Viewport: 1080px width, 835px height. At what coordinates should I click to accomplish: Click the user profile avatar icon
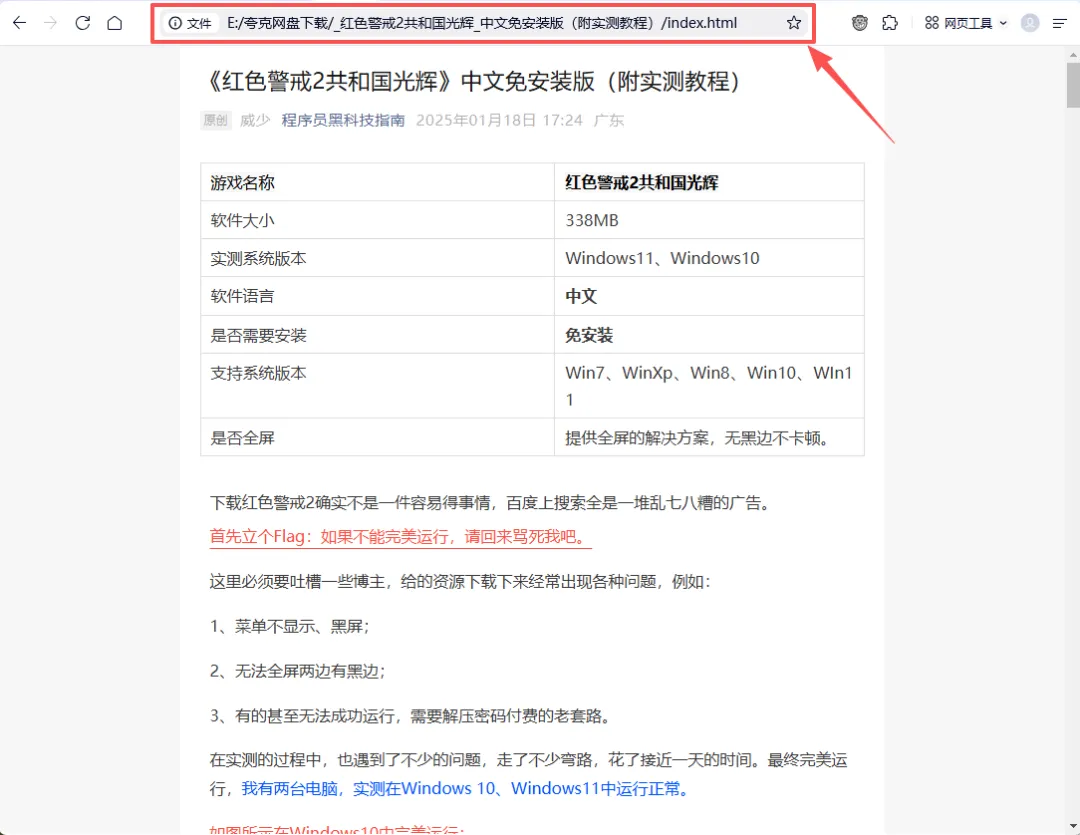1030,23
